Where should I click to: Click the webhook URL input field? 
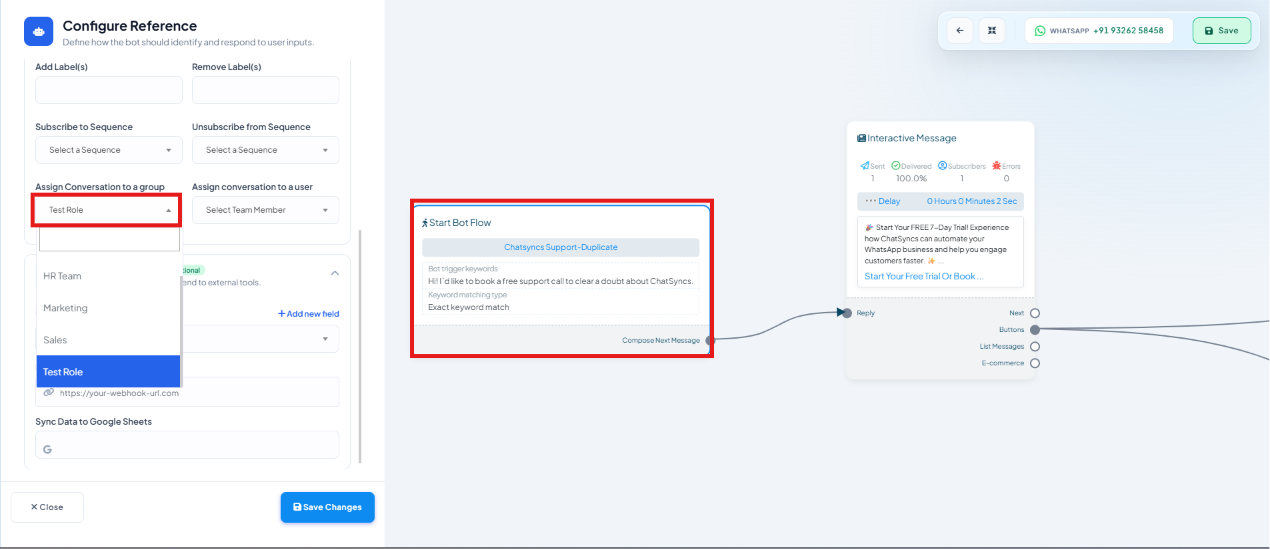tap(187, 392)
